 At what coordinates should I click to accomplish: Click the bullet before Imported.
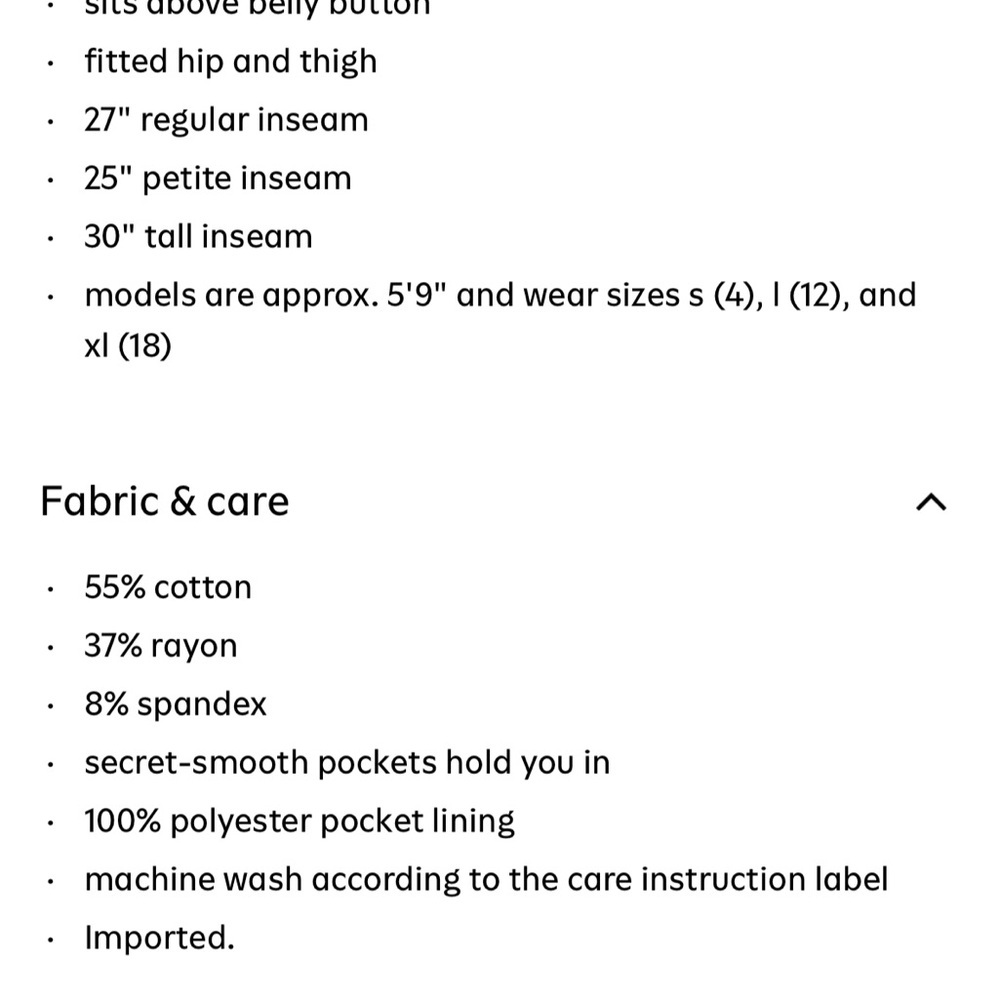click(x=50, y=939)
